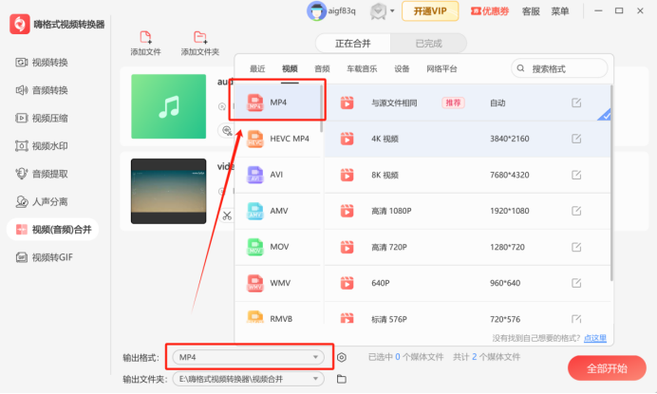The image size is (657, 394).
Task: Open Audio Conversion (音频转换) in sidebar
Action: pos(41,90)
